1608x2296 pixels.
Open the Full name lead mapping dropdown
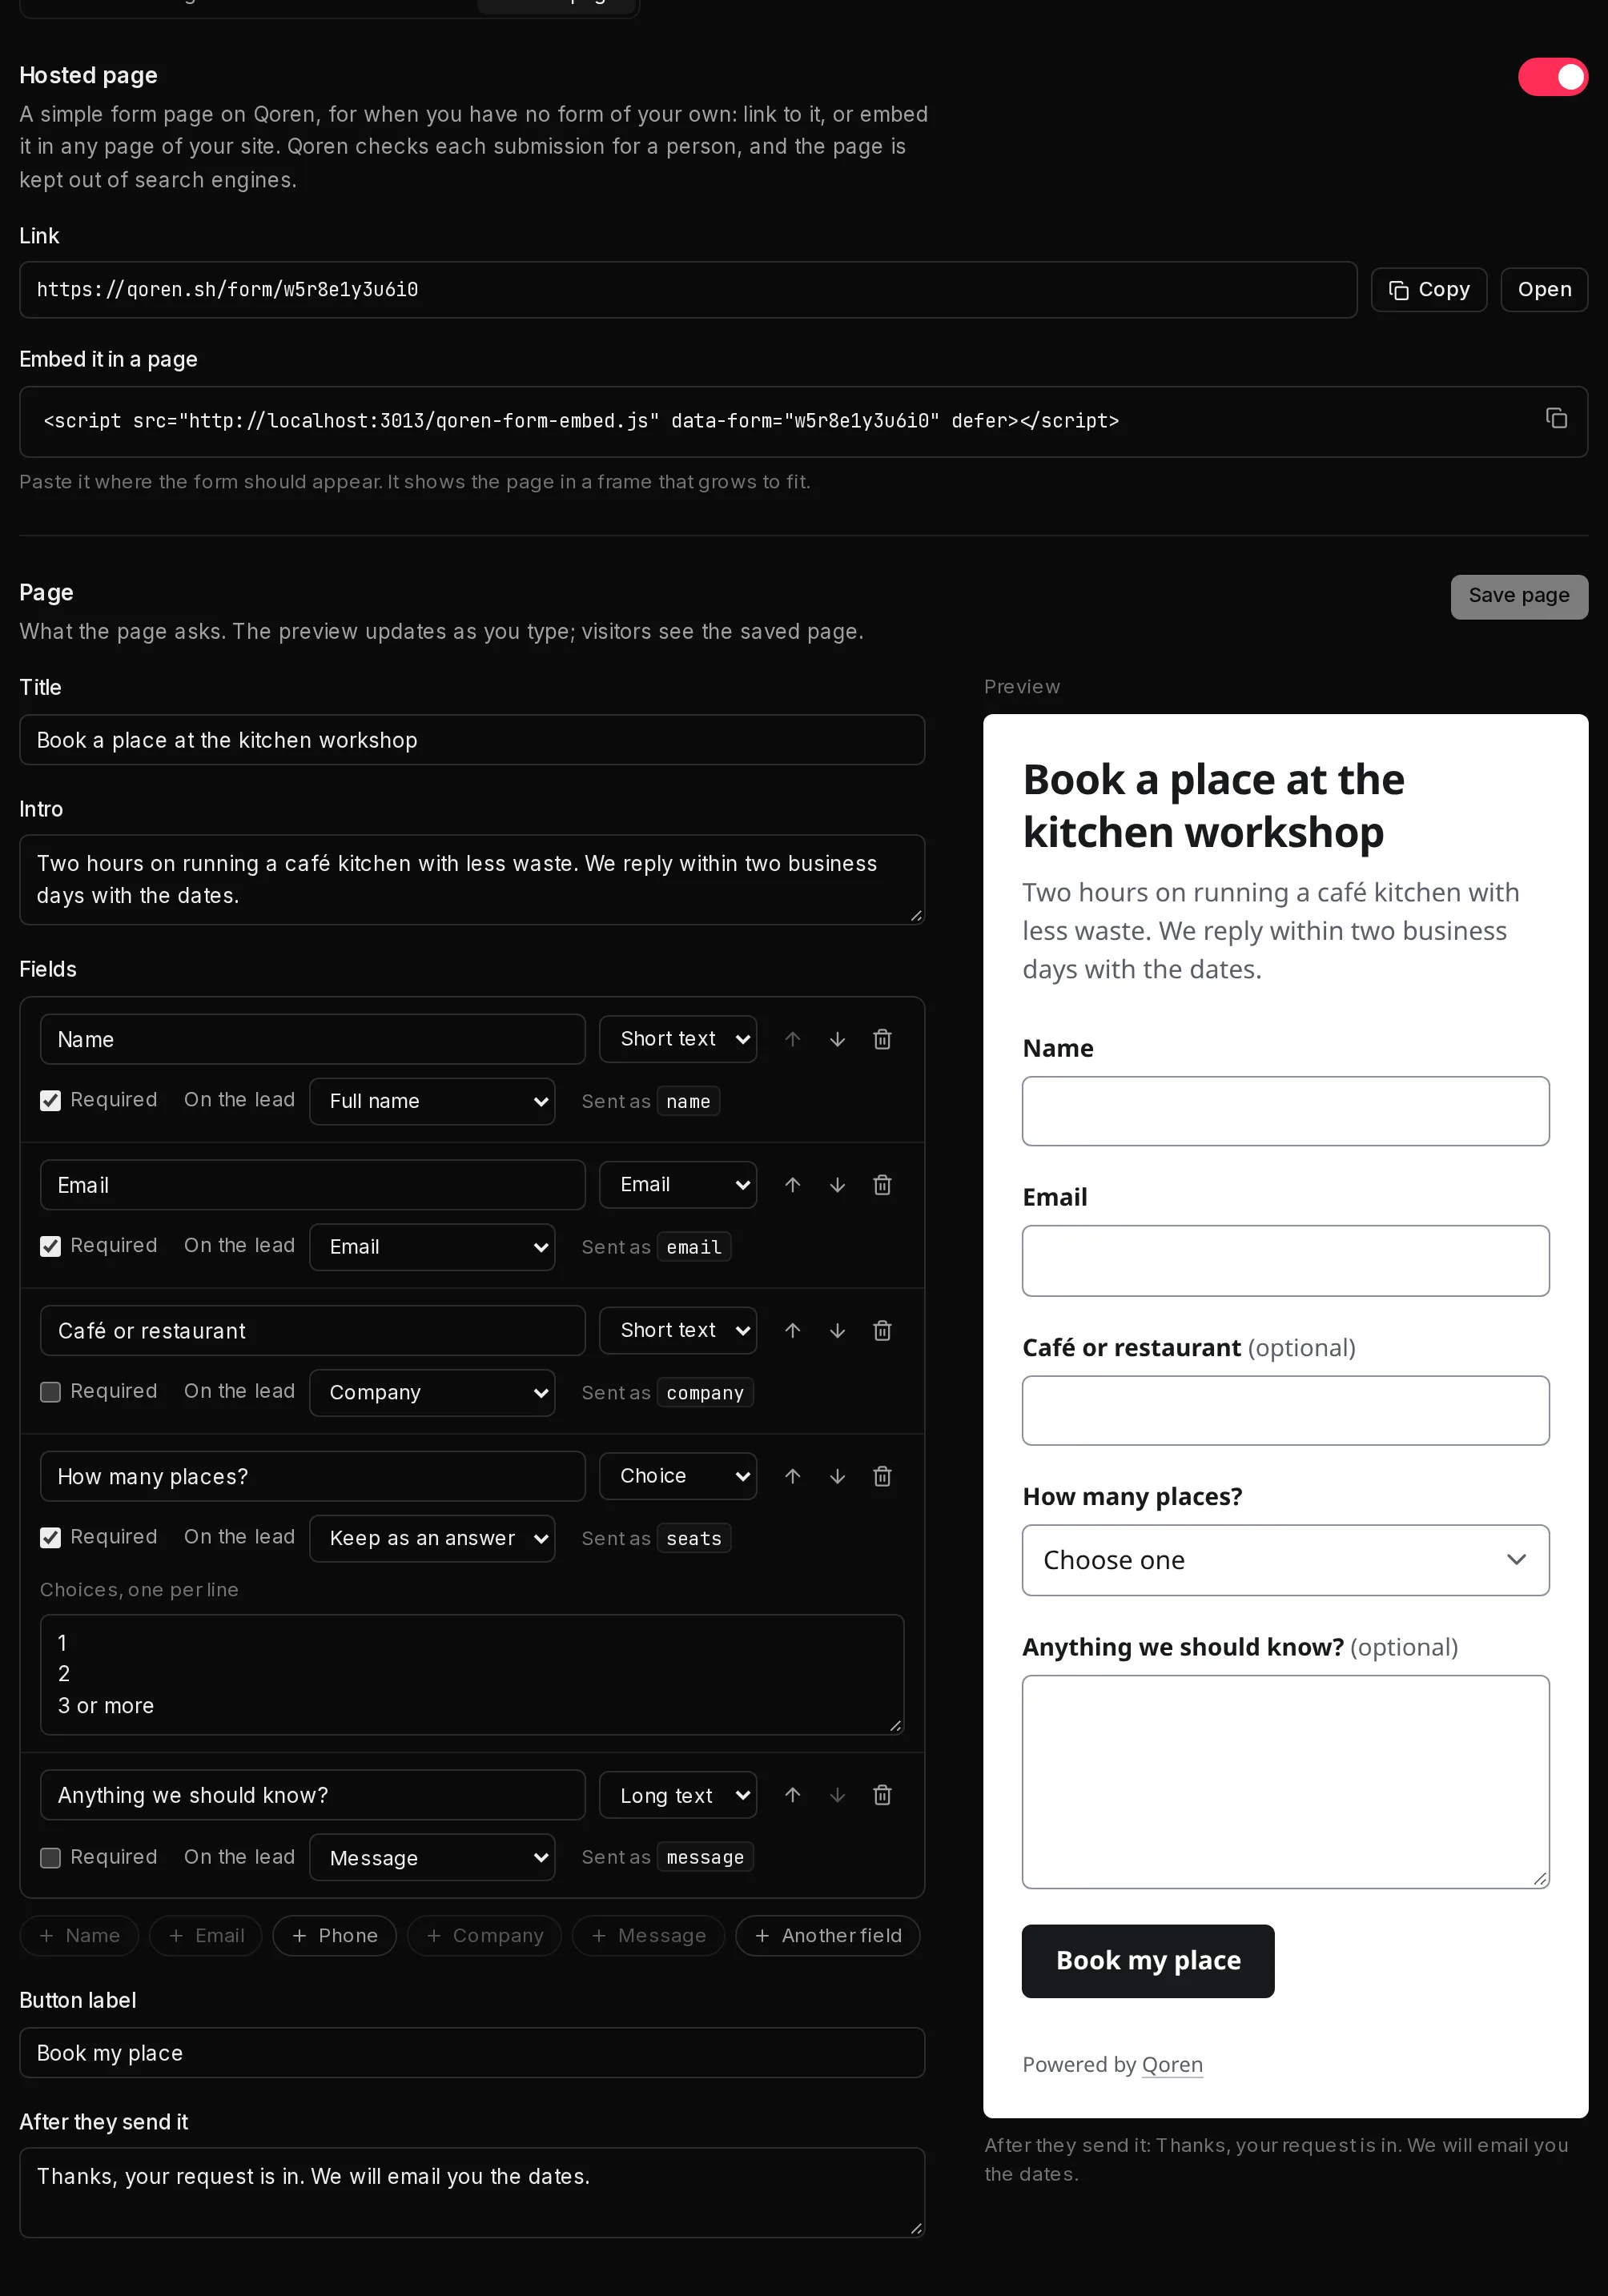[x=432, y=1101]
